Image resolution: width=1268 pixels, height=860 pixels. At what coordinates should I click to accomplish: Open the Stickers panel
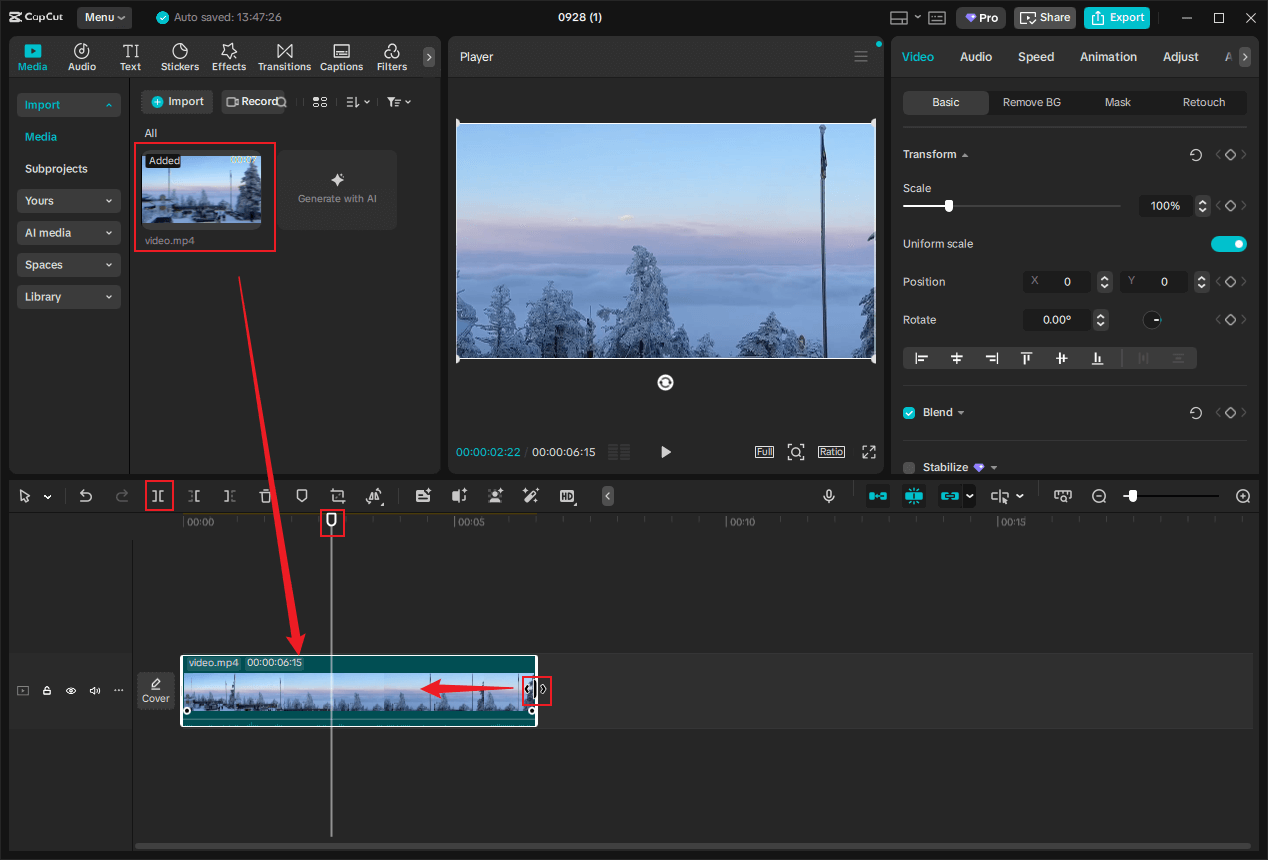180,58
